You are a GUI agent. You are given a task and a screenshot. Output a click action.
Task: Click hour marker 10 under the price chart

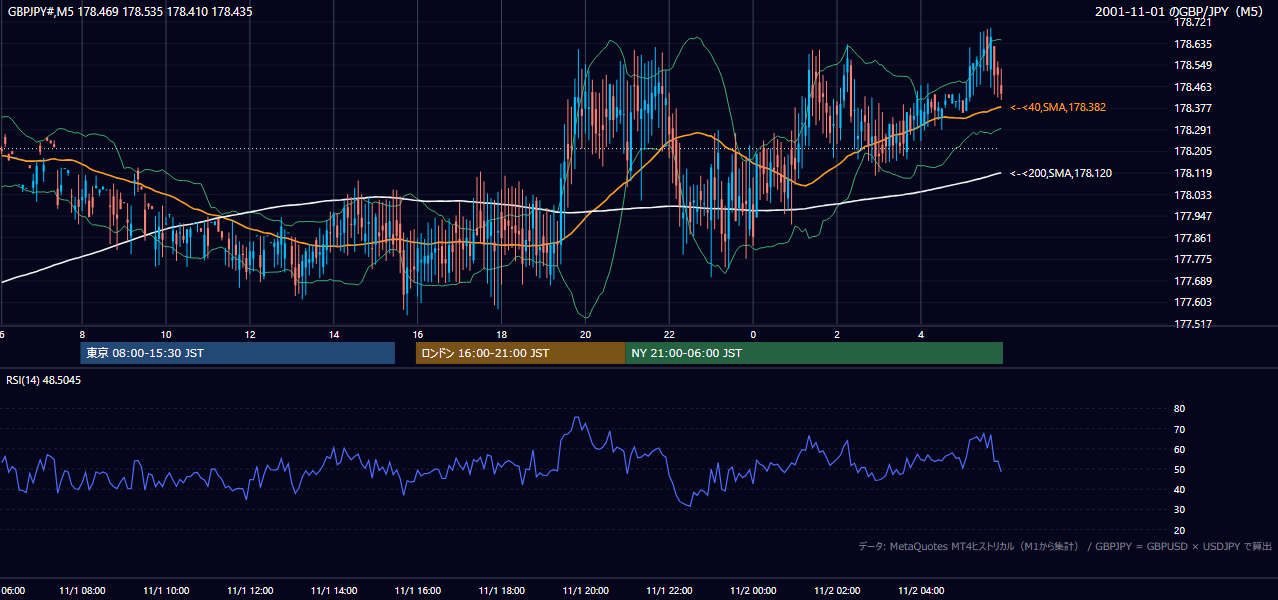166,334
